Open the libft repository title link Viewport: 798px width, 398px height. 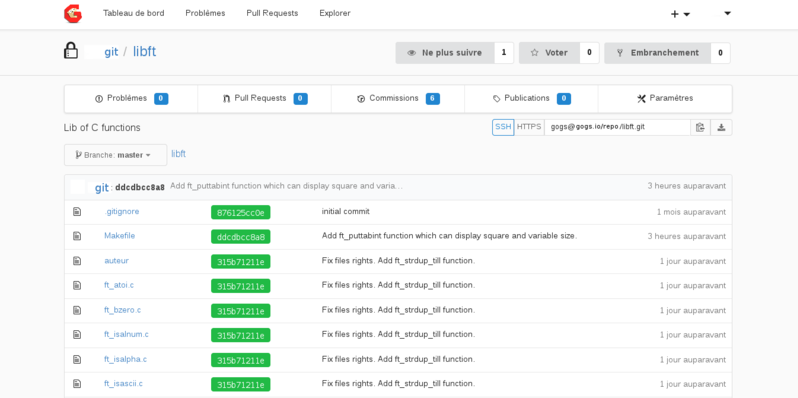click(145, 52)
